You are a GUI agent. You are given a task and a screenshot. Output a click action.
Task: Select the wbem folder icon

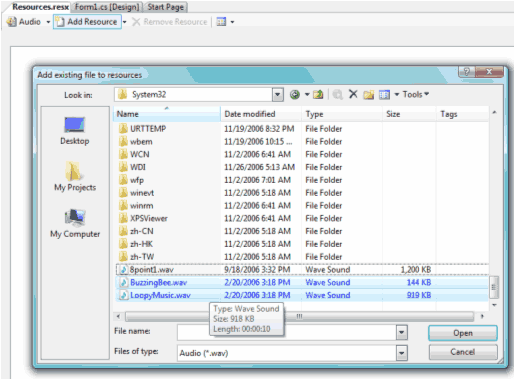click(x=123, y=141)
